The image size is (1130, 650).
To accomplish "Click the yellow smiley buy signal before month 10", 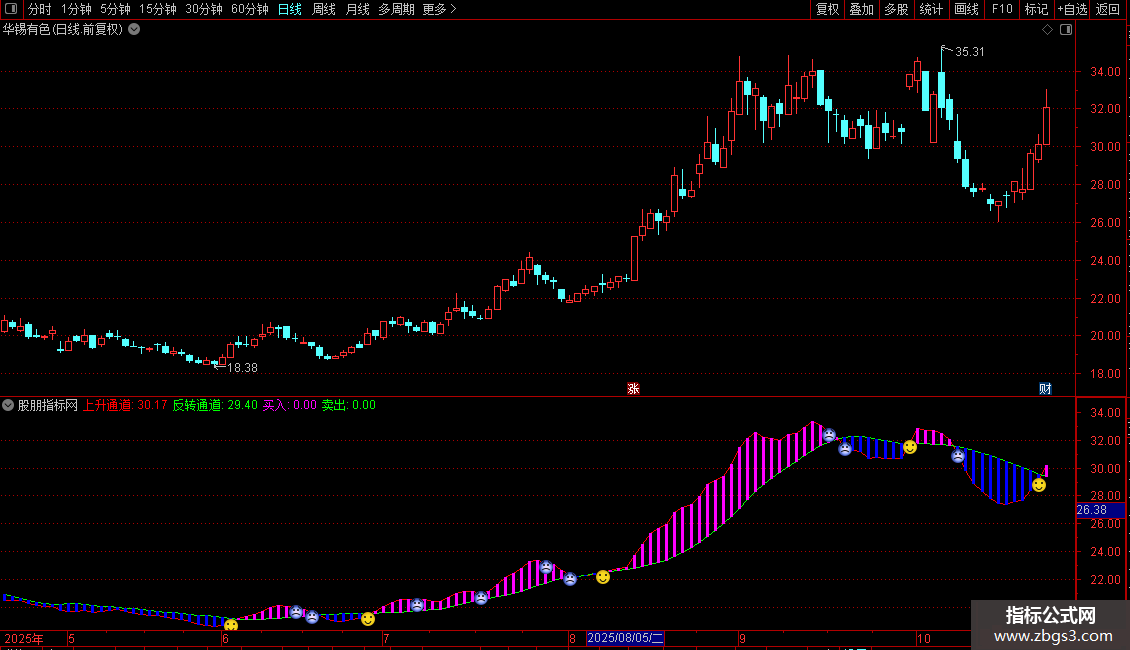I will click(910, 448).
